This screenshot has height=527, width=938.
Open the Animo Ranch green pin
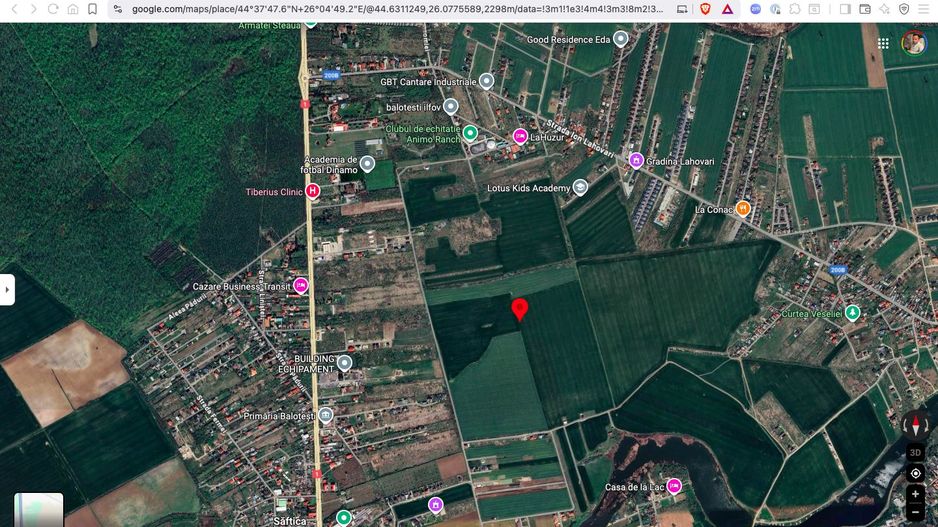click(470, 132)
